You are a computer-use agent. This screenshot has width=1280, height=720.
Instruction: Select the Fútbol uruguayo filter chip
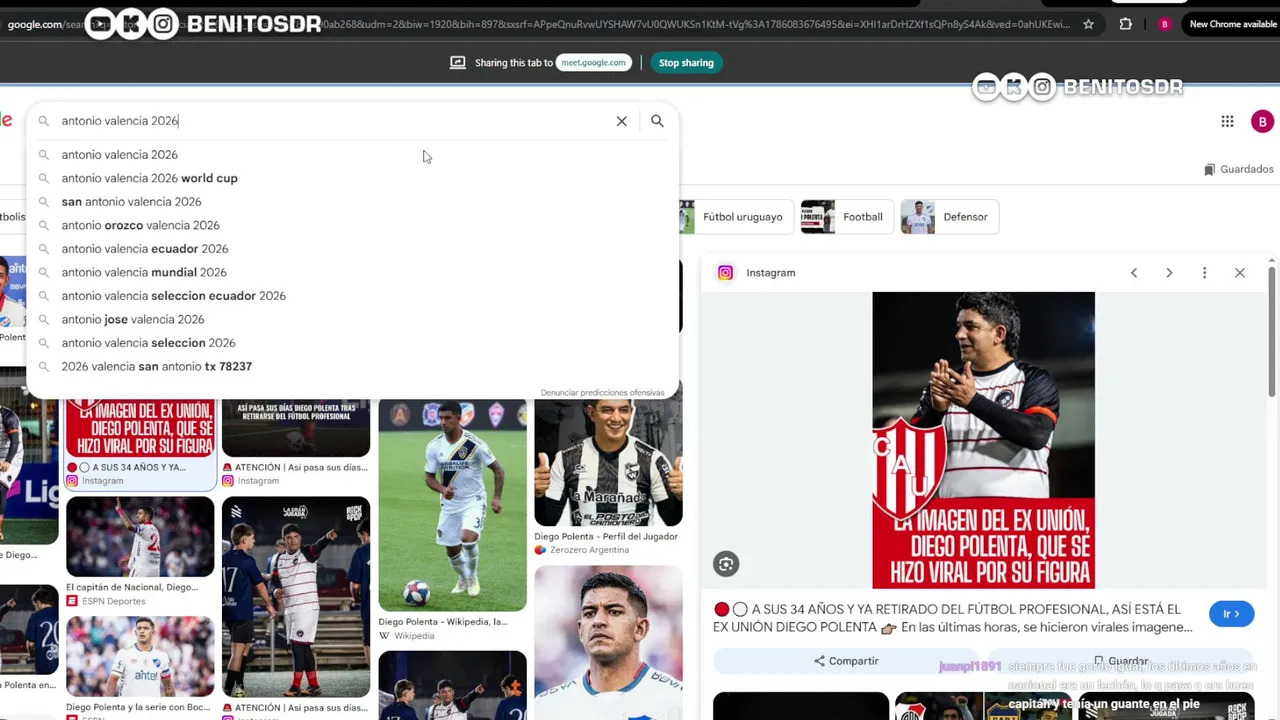pos(735,217)
